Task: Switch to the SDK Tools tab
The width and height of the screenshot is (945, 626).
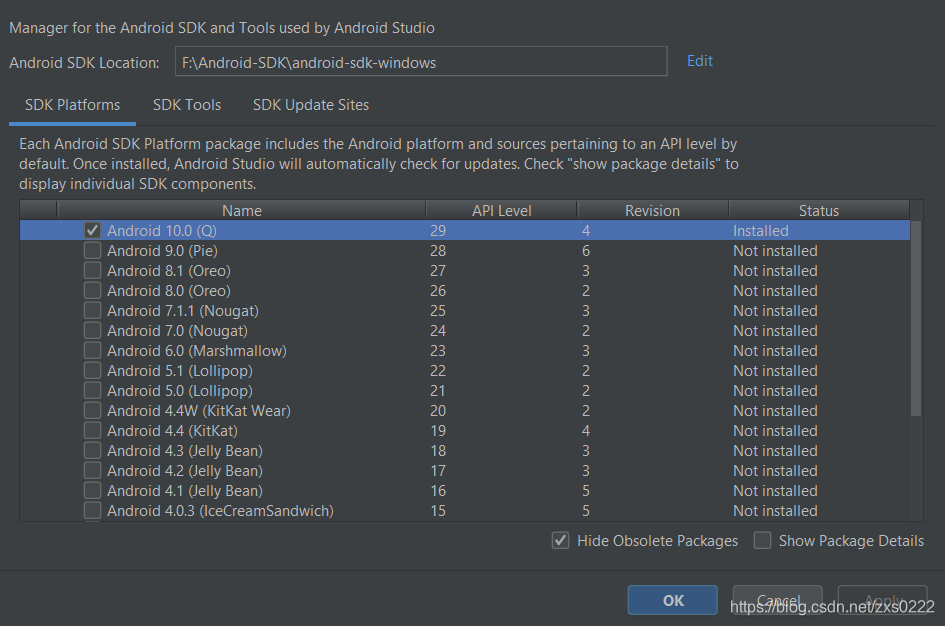Action: pos(186,104)
